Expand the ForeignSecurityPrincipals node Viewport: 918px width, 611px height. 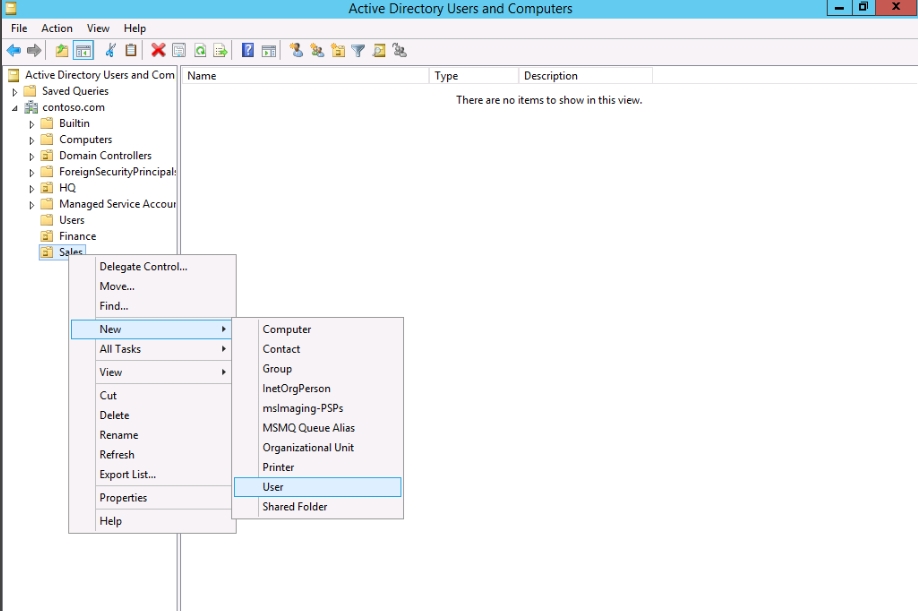tap(32, 173)
